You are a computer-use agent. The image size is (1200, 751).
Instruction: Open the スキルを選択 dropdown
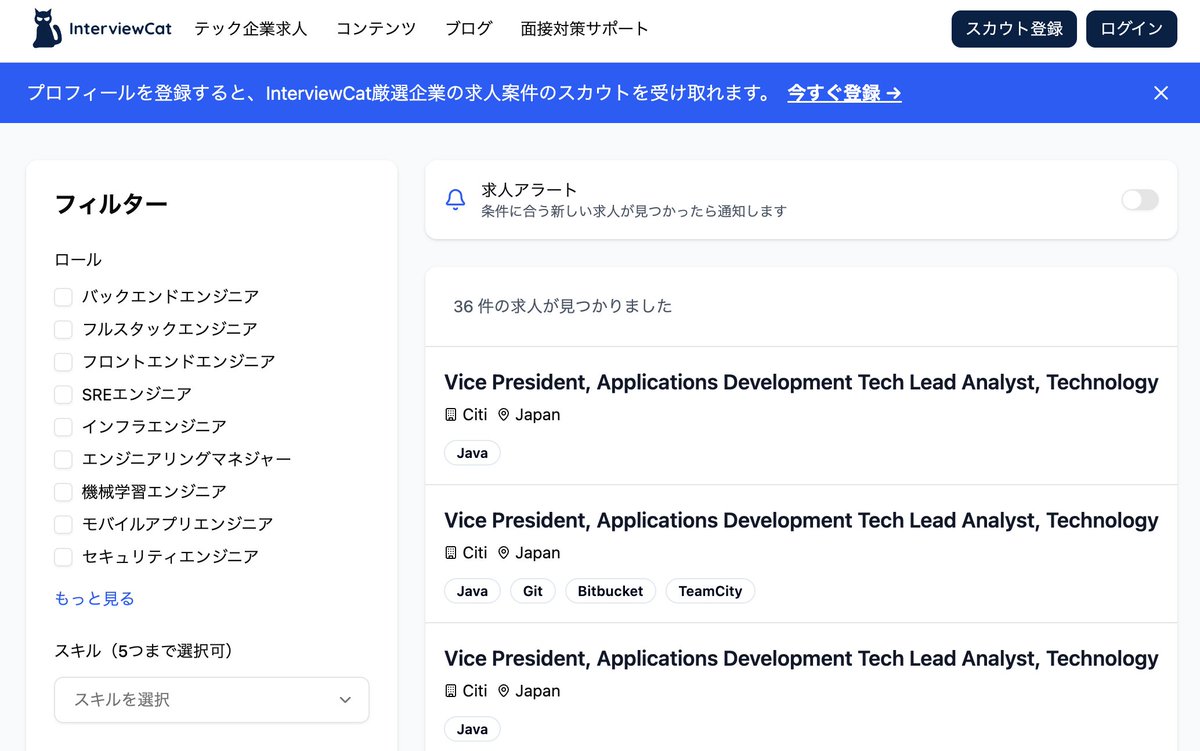[211, 700]
